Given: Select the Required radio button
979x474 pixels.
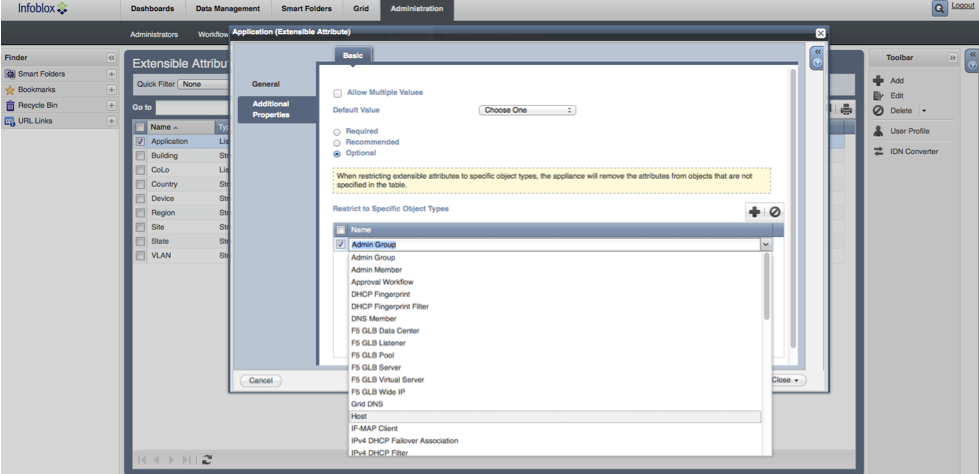Looking at the screenshot, I should 337,132.
